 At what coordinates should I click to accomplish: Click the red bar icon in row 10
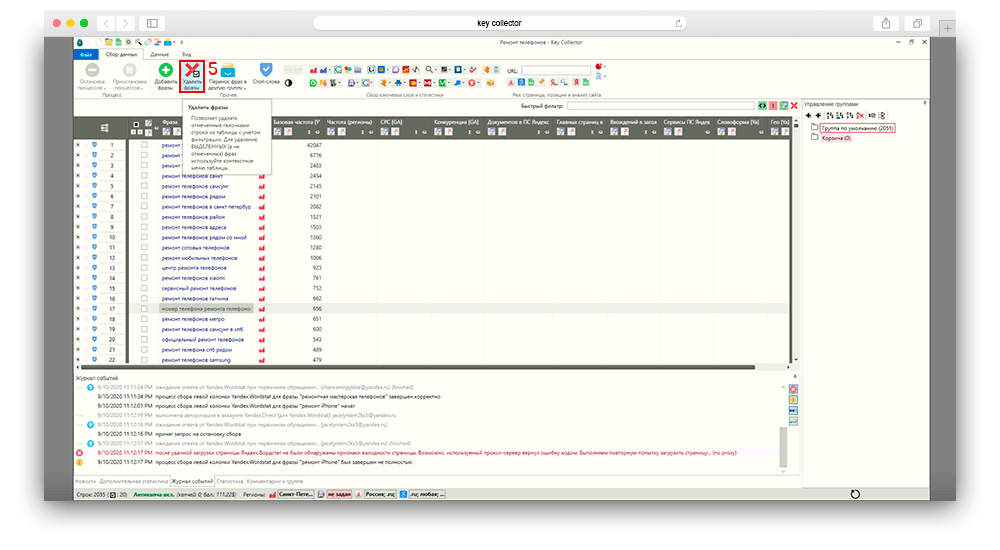click(x=261, y=237)
